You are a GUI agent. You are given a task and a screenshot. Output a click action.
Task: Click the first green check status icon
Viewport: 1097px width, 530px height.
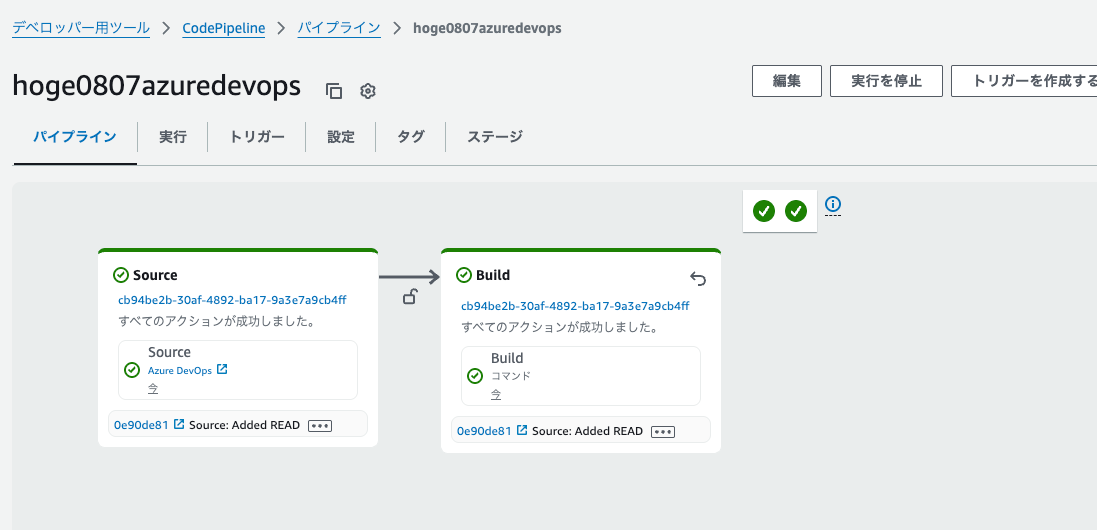tap(764, 210)
